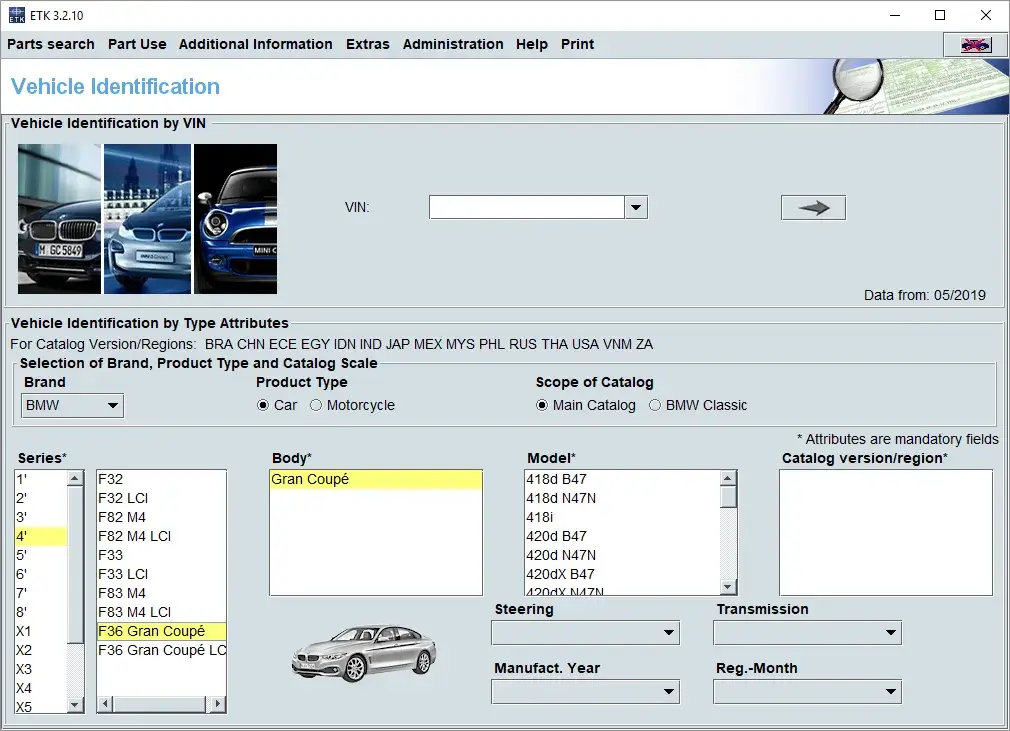
Task: Open the Parts search menu
Action: [50, 44]
